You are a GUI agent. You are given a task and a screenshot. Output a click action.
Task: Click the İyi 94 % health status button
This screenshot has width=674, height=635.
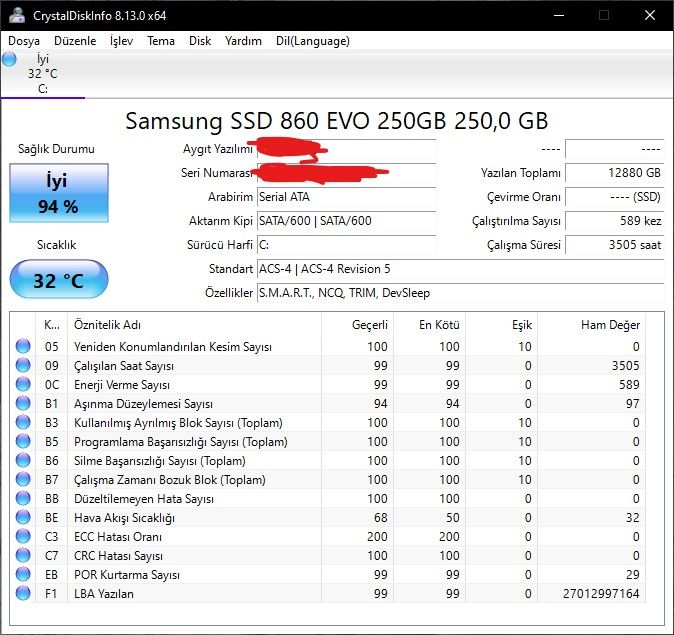click(x=59, y=193)
